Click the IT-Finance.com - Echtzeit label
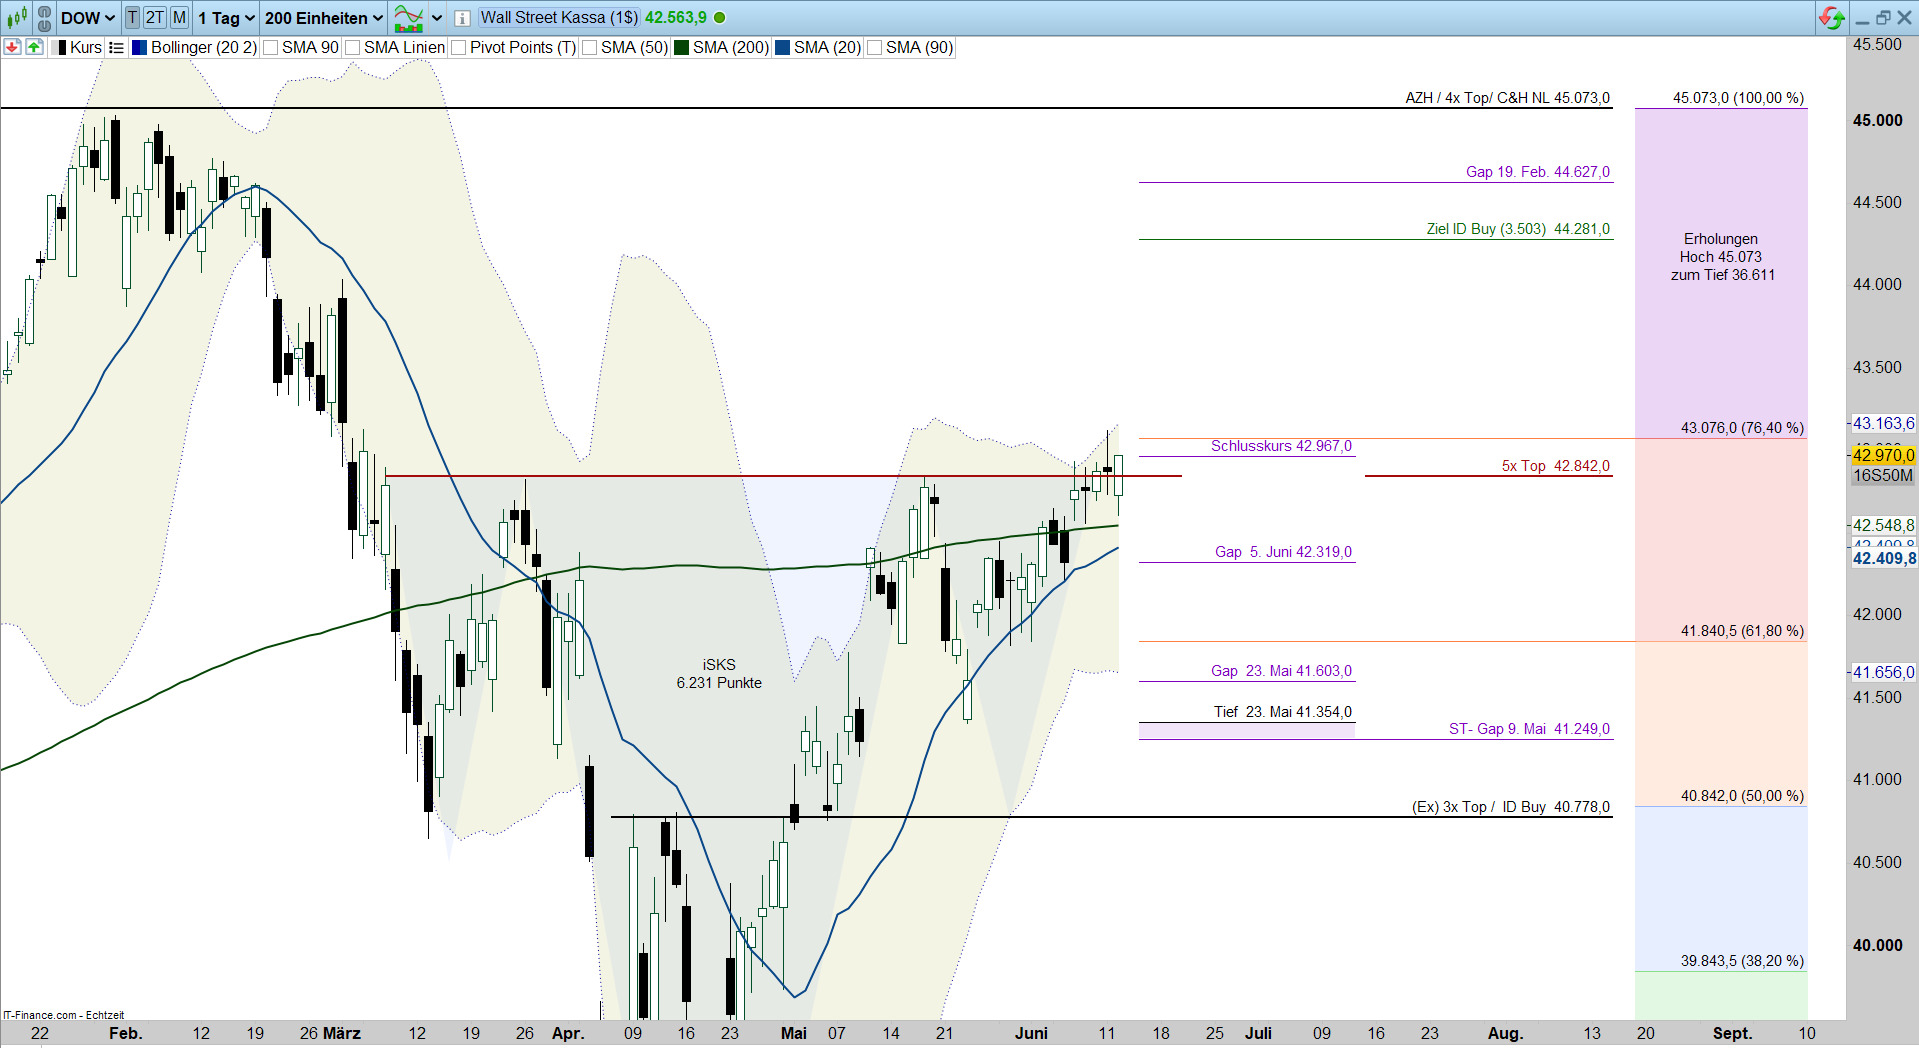The height and width of the screenshot is (1048, 1919). tap(63, 1015)
